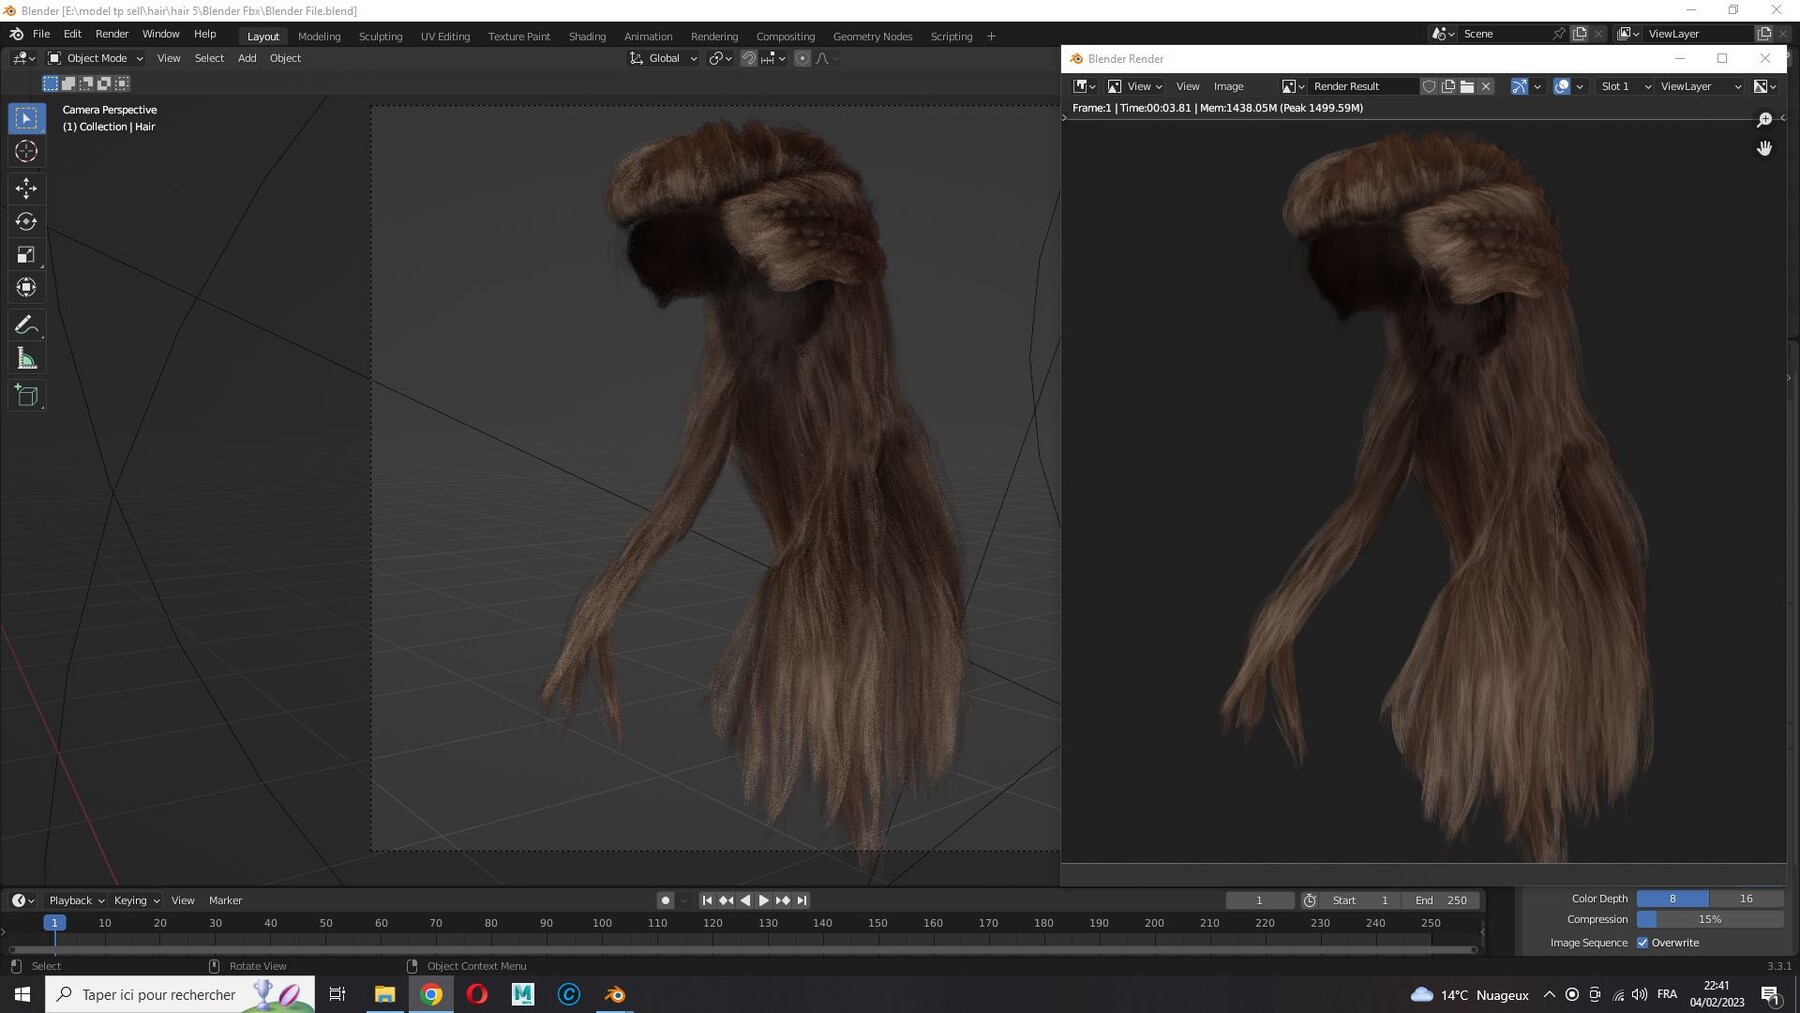Open the Marker menu in the timeline
1800x1013 pixels.
[x=225, y=900]
